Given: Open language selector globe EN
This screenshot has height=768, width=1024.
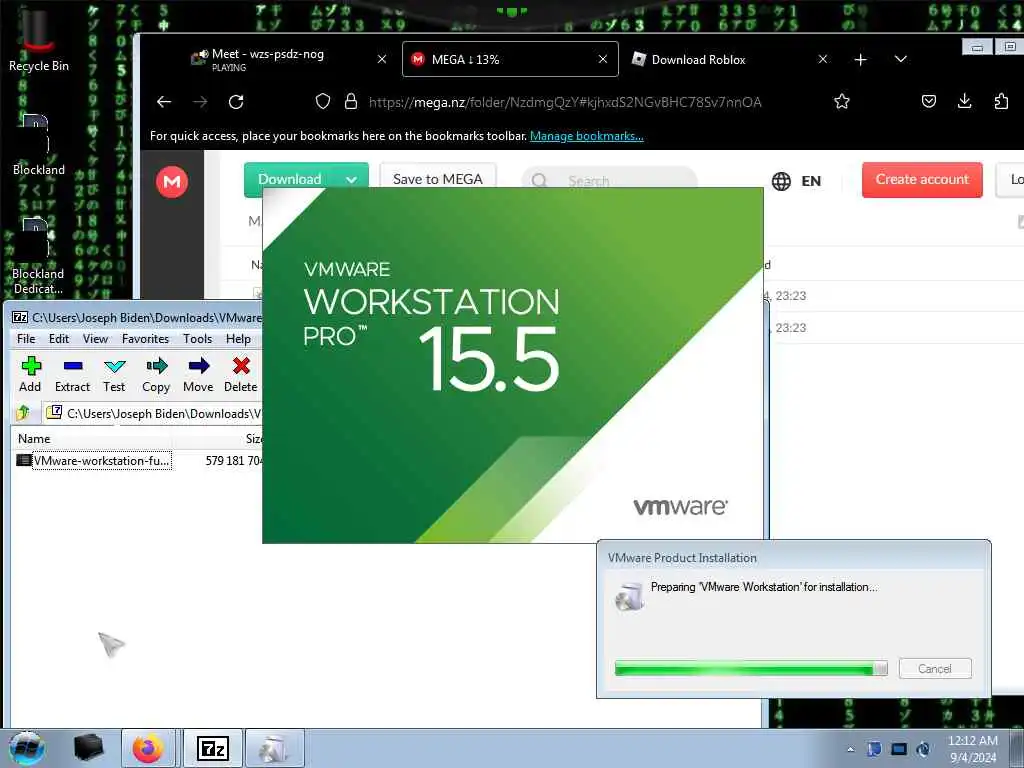Looking at the screenshot, I should [796, 181].
